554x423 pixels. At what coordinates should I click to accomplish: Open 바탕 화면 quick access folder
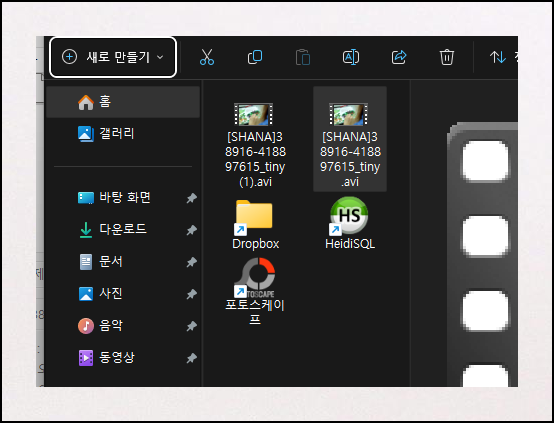(x=123, y=198)
